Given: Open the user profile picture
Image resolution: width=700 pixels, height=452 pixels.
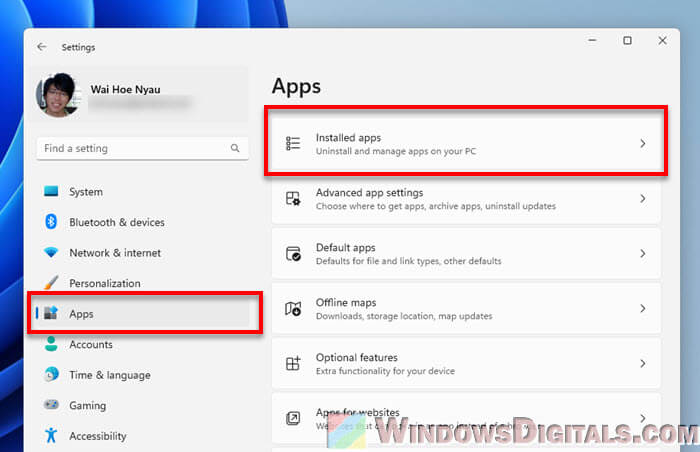Looking at the screenshot, I should tap(58, 95).
